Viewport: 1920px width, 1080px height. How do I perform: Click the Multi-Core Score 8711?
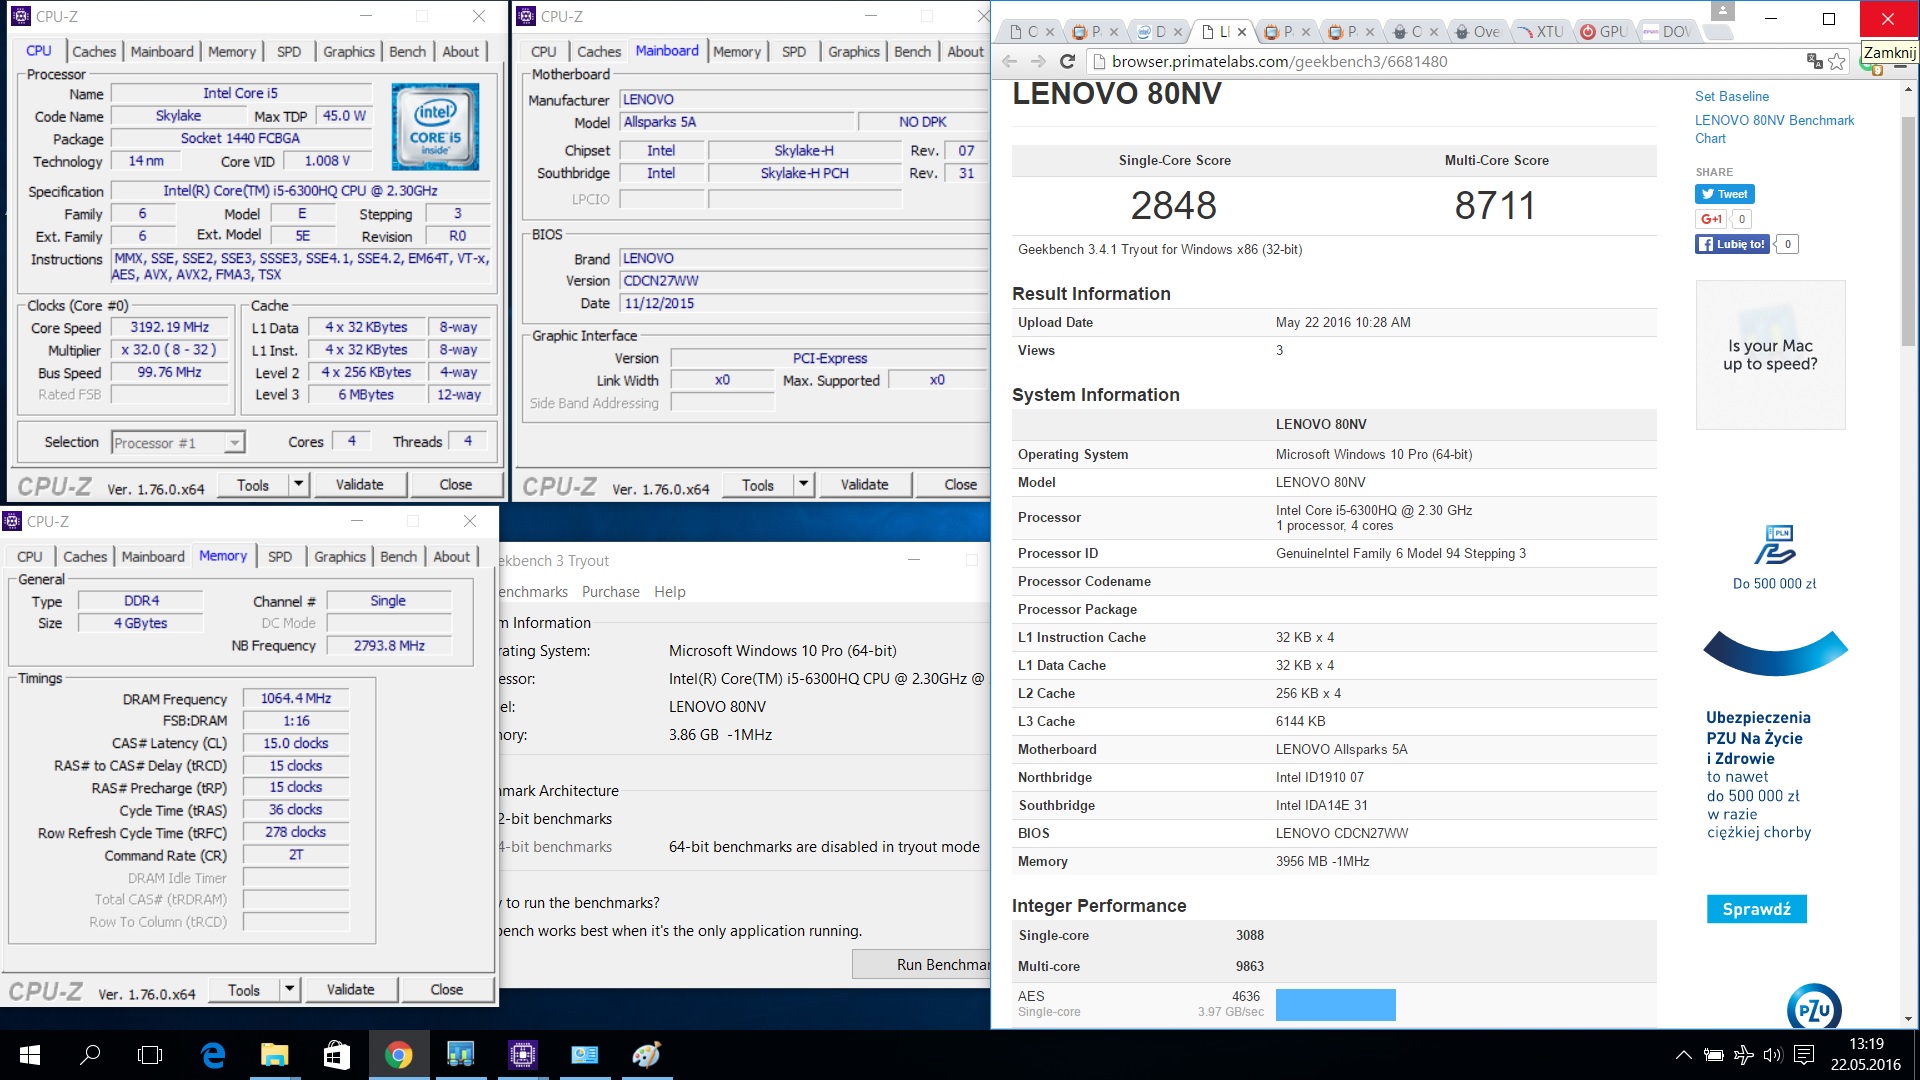point(1495,206)
